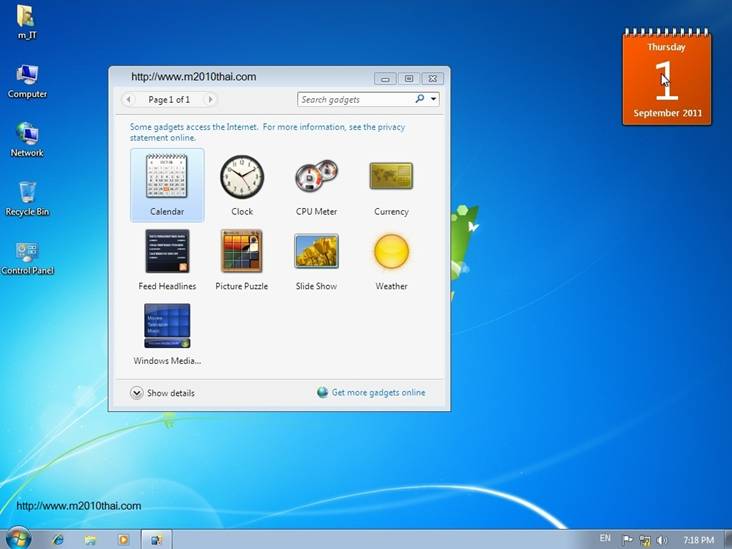The image size is (732, 549).
Task: Select the CPU Meter gadget icon
Action: 317,176
